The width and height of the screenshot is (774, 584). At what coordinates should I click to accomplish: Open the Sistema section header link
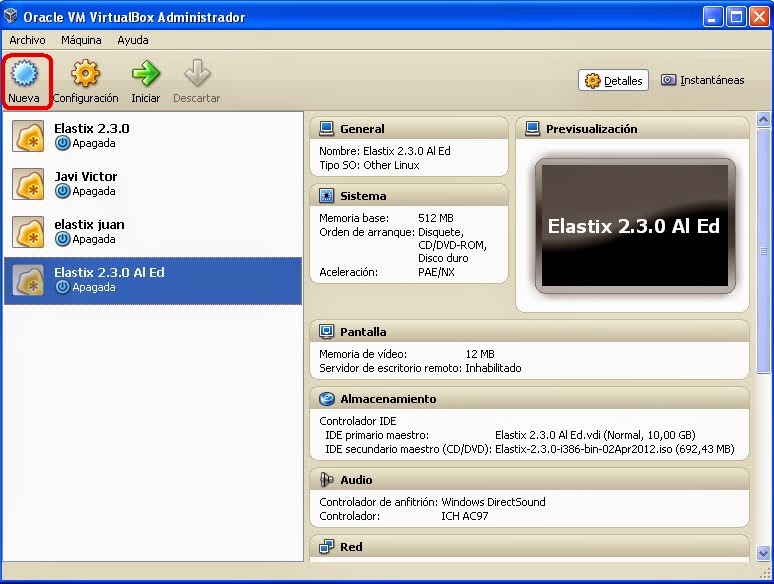coord(363,196)
